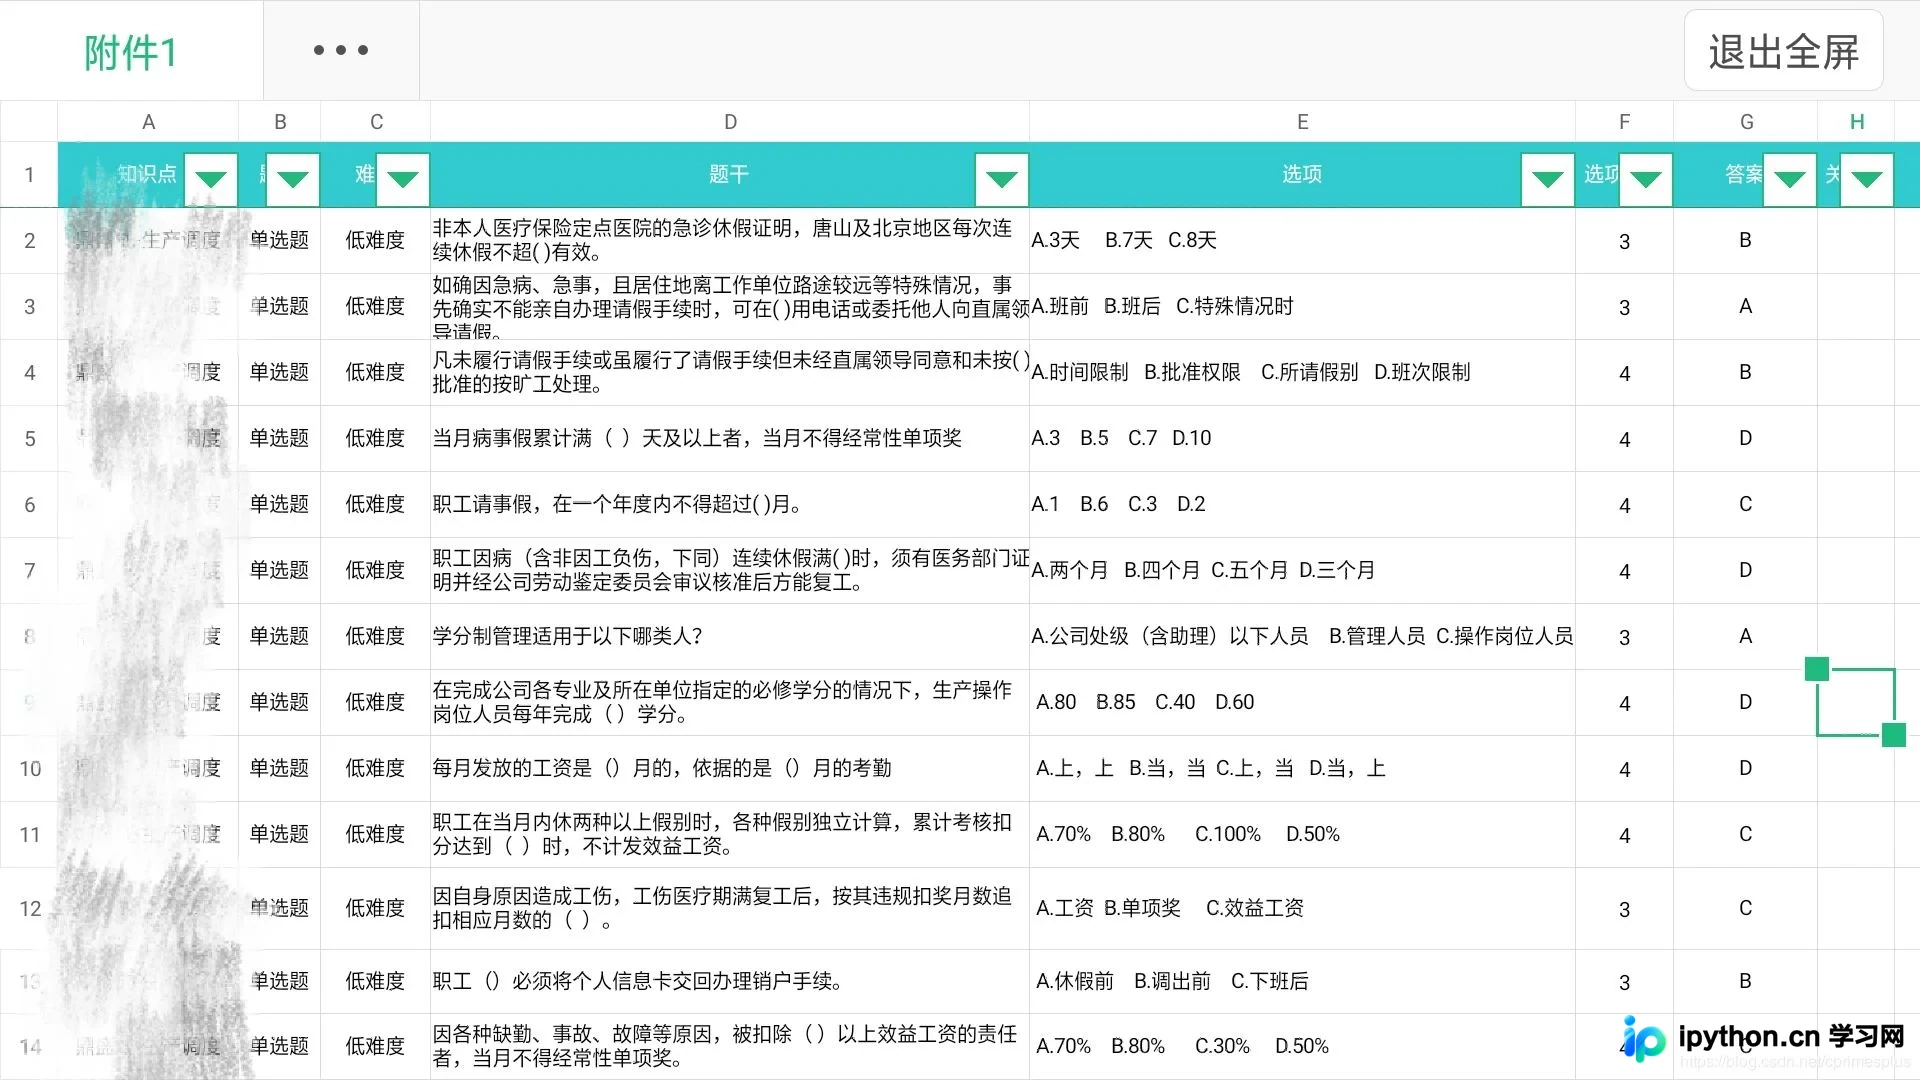Click 低难度 cell in row 11
The width and height of the screenshot is (1920, 1080).
375,834
